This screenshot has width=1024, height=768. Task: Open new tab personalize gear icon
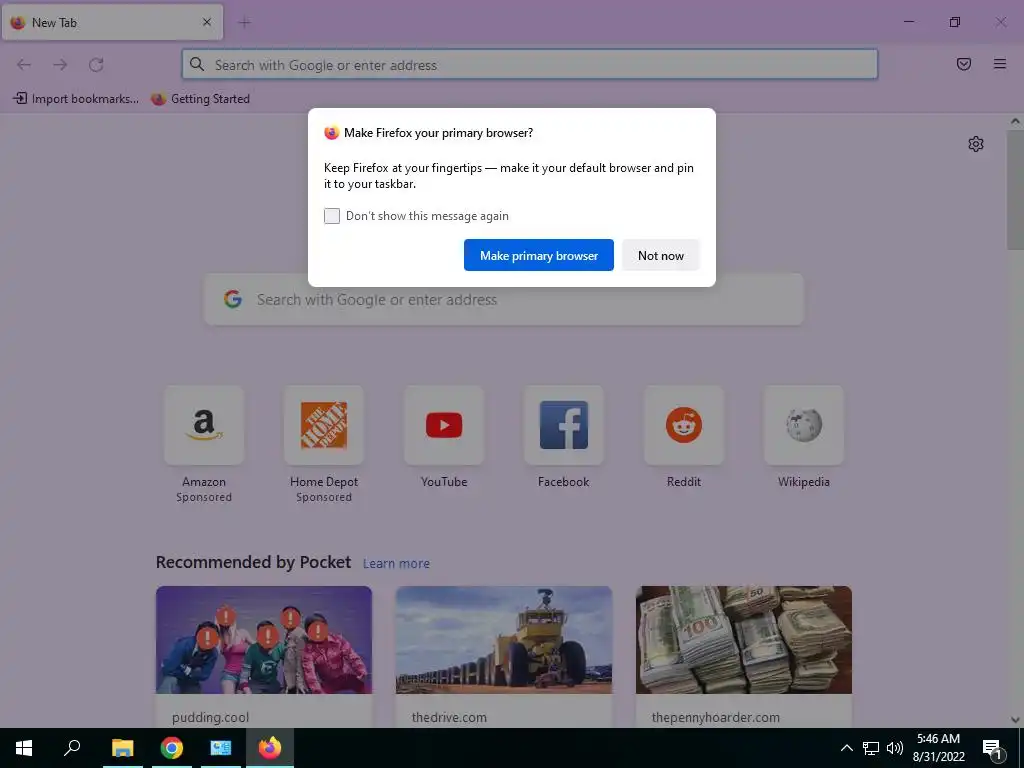pos(976,144)
